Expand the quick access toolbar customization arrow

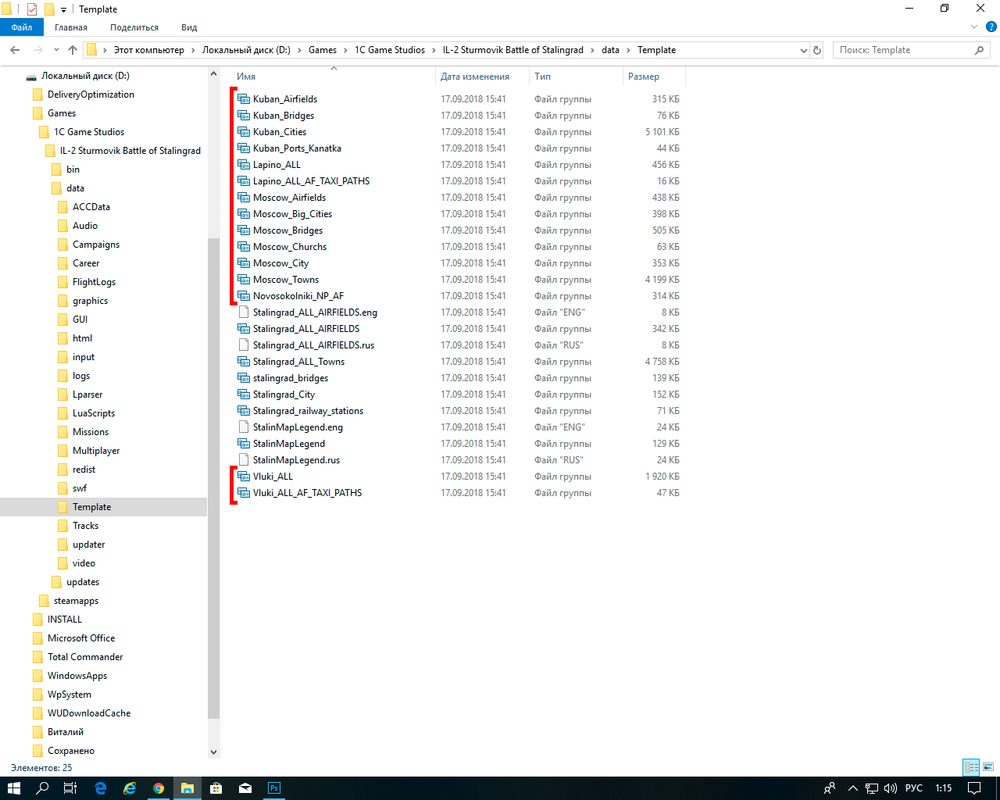point(63,9)
